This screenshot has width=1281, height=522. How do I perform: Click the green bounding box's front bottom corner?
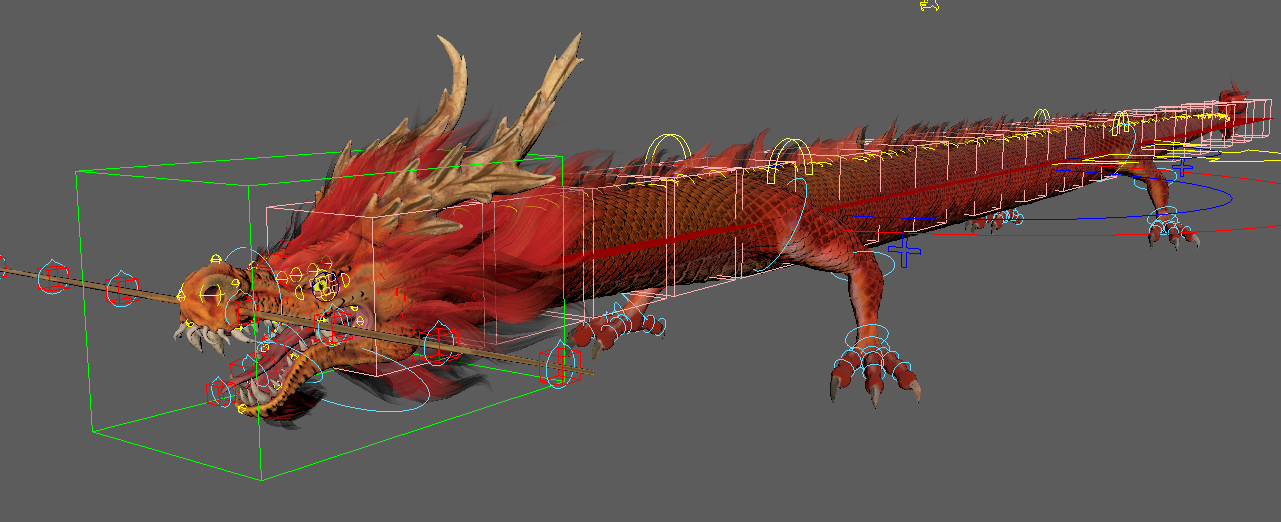tap(262, 480)
